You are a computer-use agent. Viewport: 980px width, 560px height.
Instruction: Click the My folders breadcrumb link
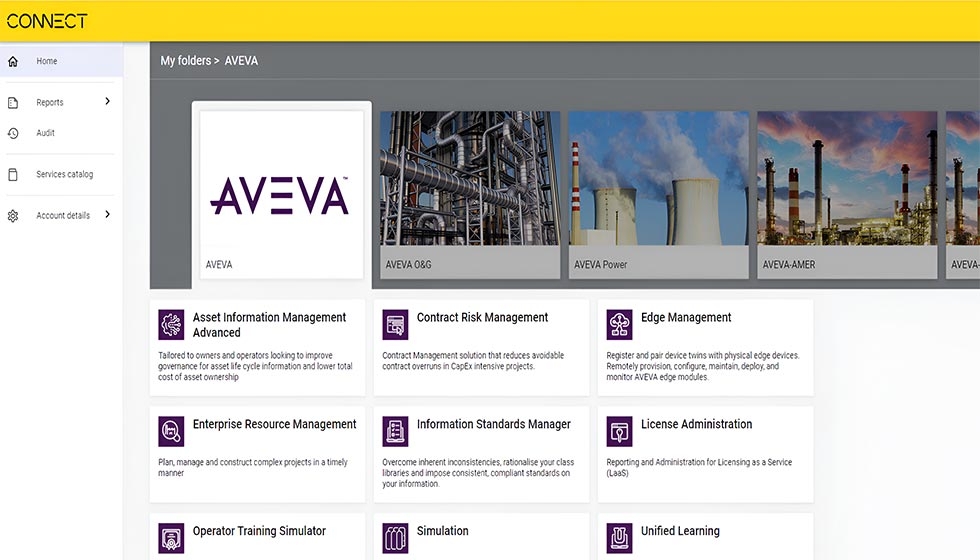pyautogui.click(x=184, y=61)
